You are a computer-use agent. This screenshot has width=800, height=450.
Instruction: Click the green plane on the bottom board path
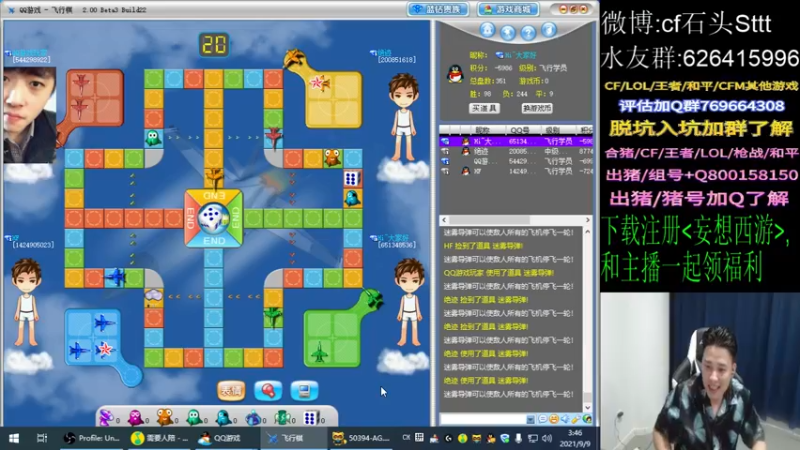pyautogui.click(x=273, y=316)
